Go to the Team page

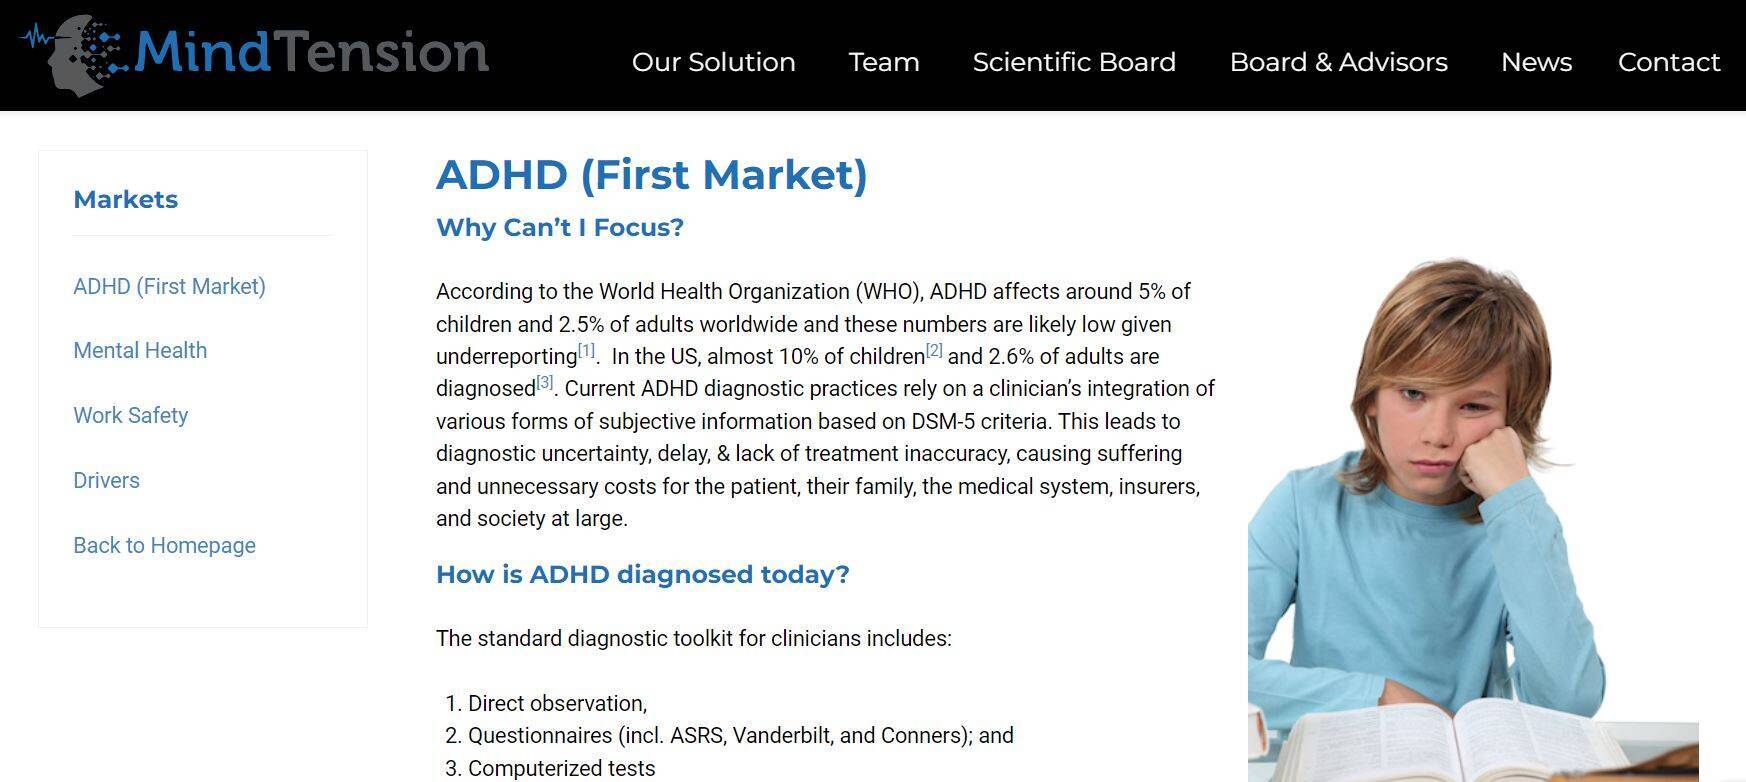[x=883, y=62]
